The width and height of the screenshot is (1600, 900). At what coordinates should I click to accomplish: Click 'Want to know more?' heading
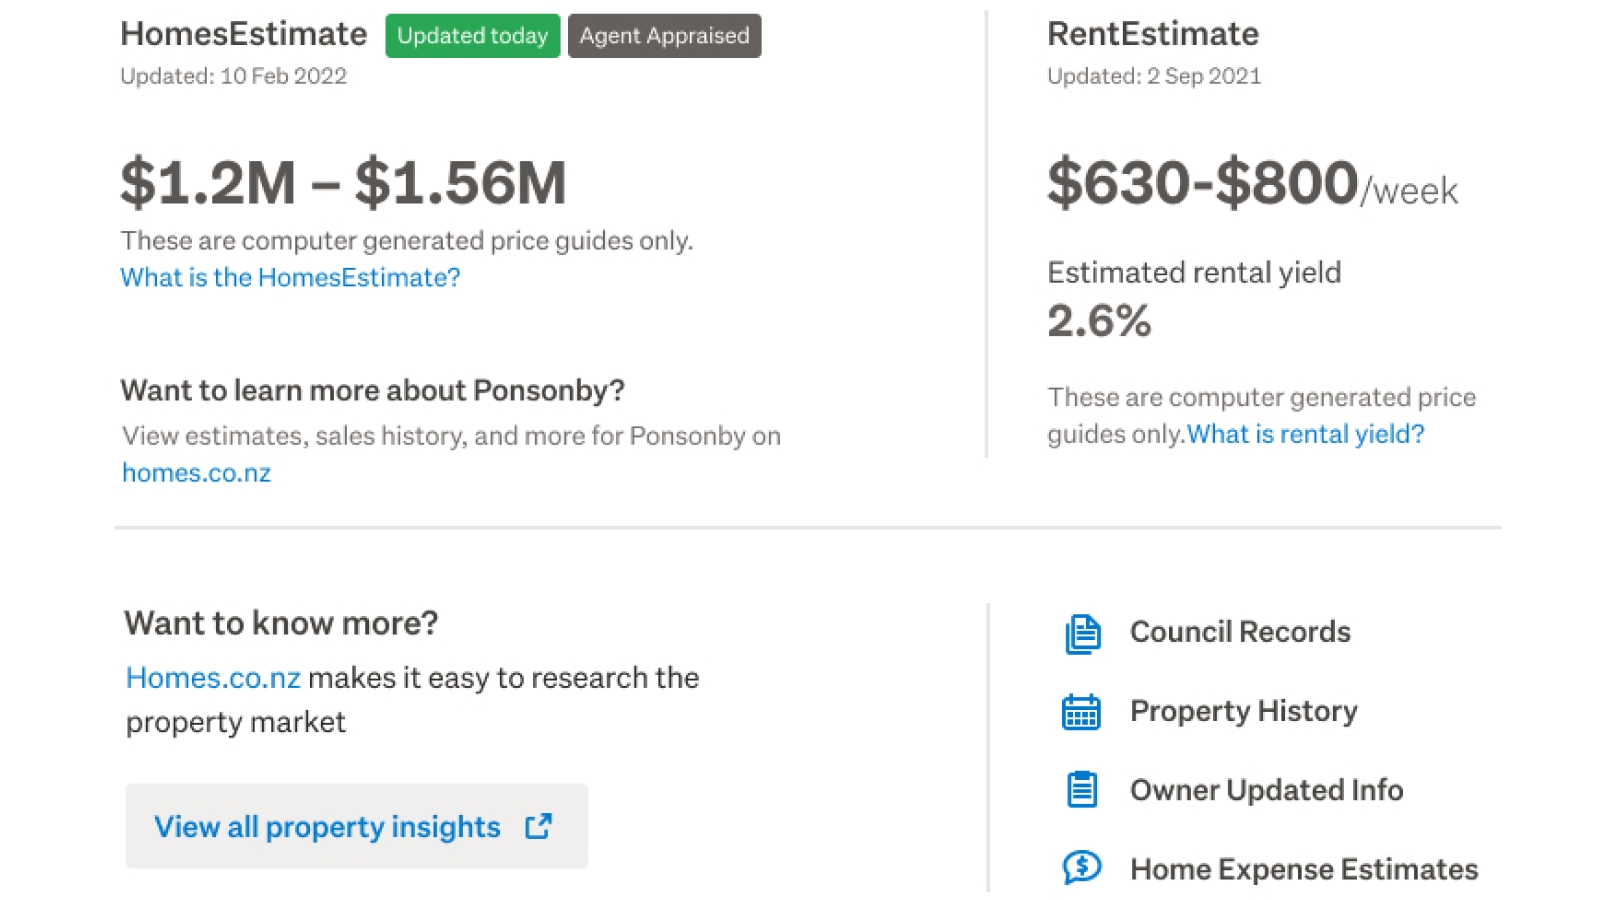point(281,623)
